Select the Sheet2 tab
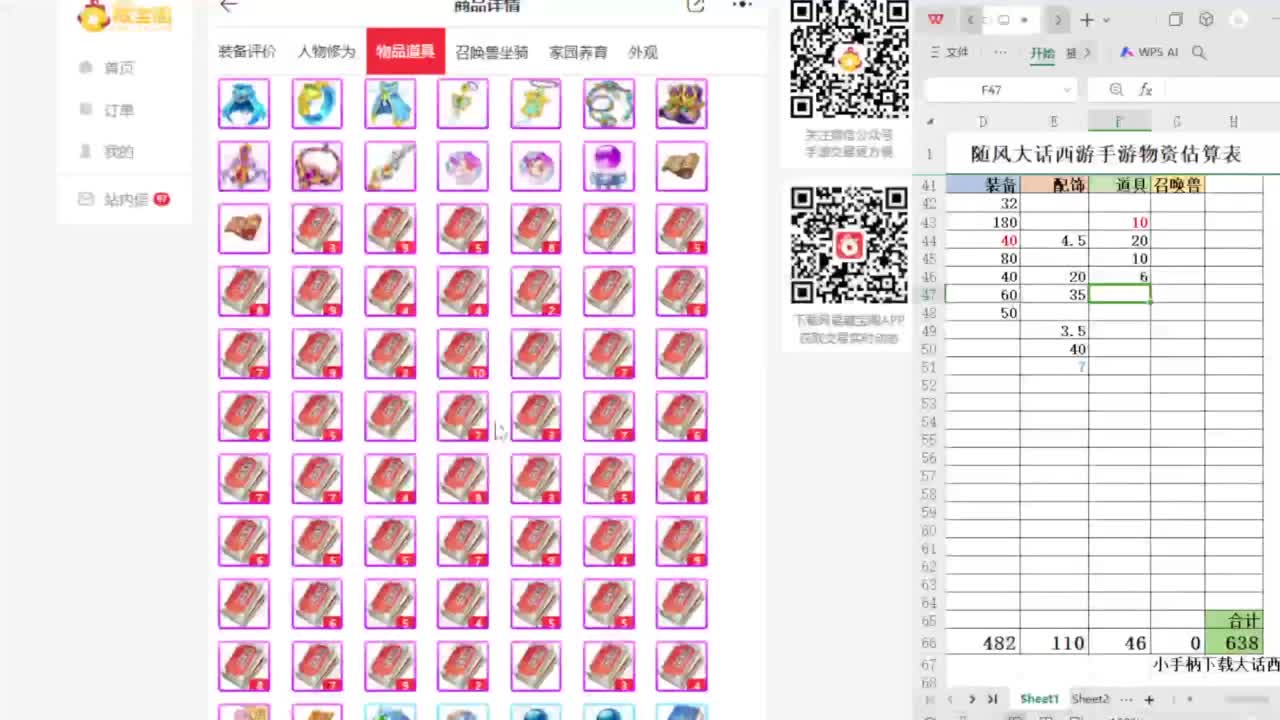 (x=1090, y=699)
